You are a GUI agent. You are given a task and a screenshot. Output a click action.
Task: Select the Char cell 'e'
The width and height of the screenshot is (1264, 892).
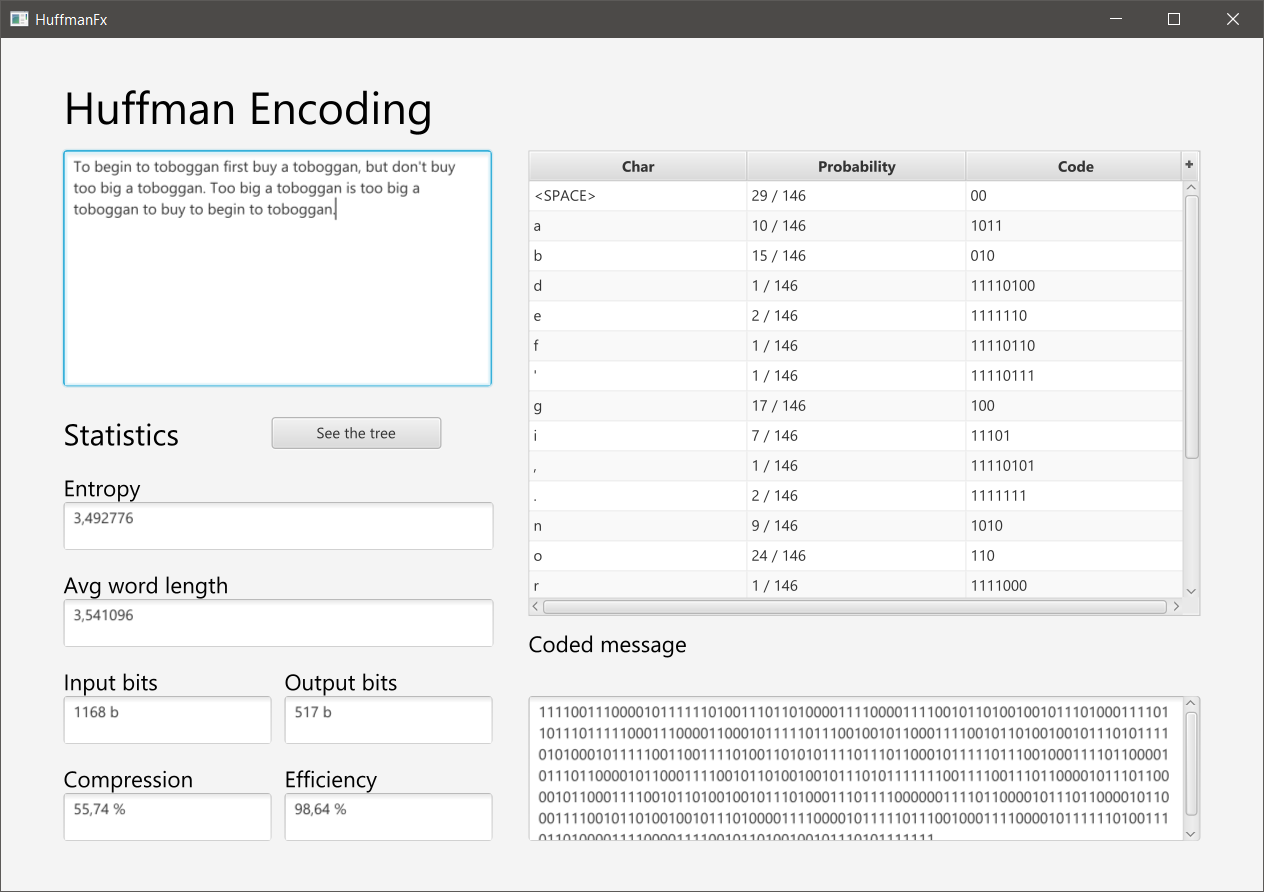click(x=638, y=316)
